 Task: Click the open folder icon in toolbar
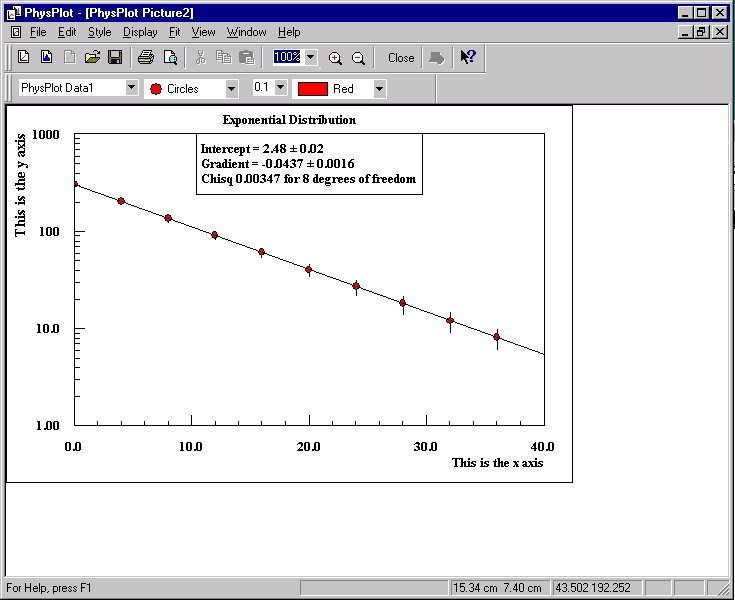(x=92, y=57)
